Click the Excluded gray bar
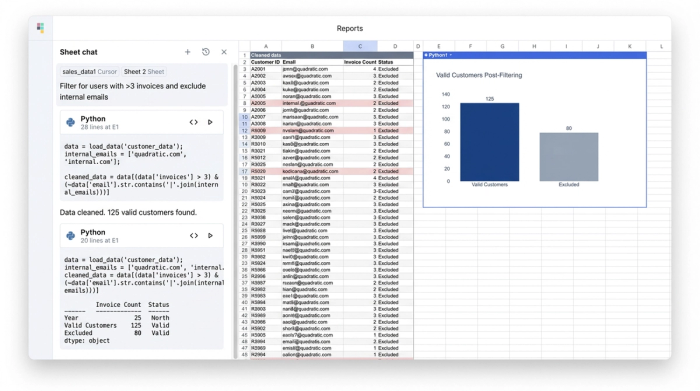 point(569,157)
